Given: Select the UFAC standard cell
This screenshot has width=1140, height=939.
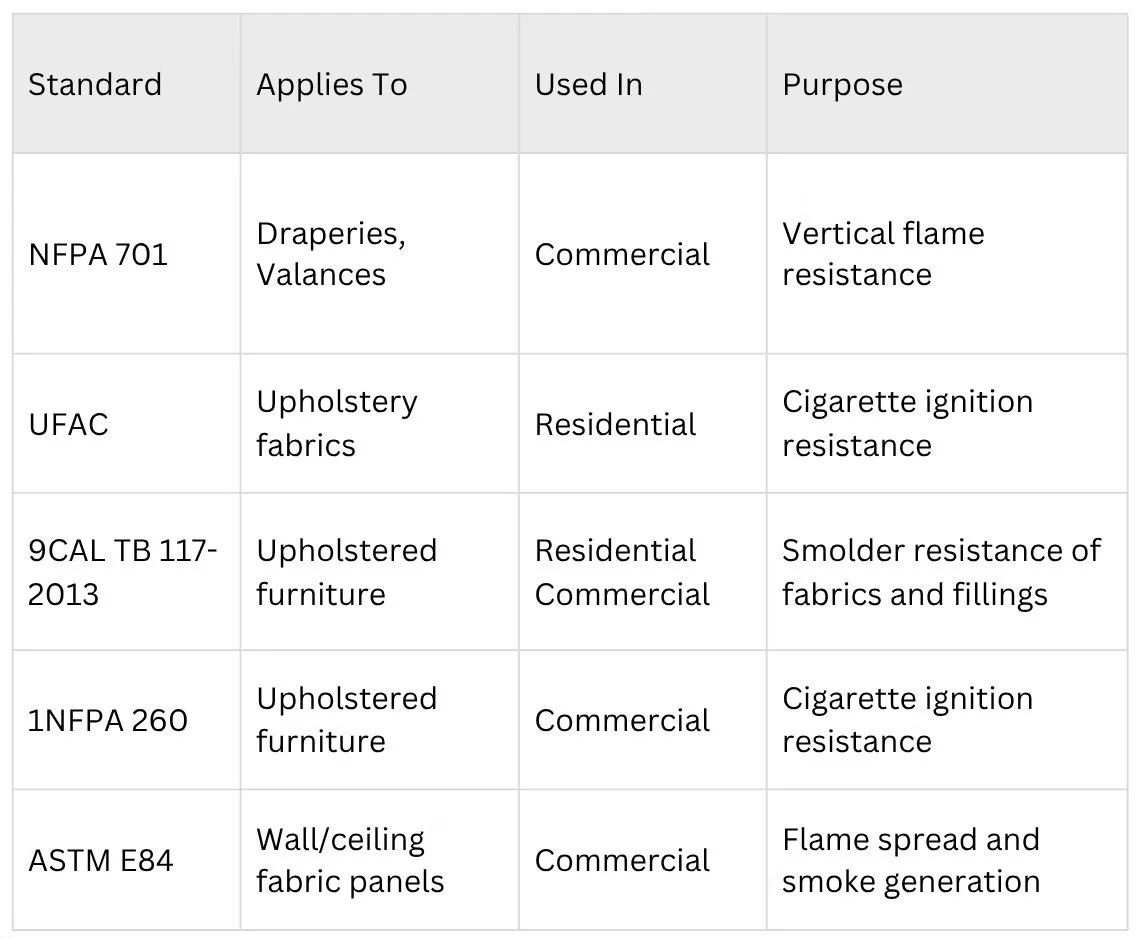Looking at the screenshot, I should [x=127, y=424].
